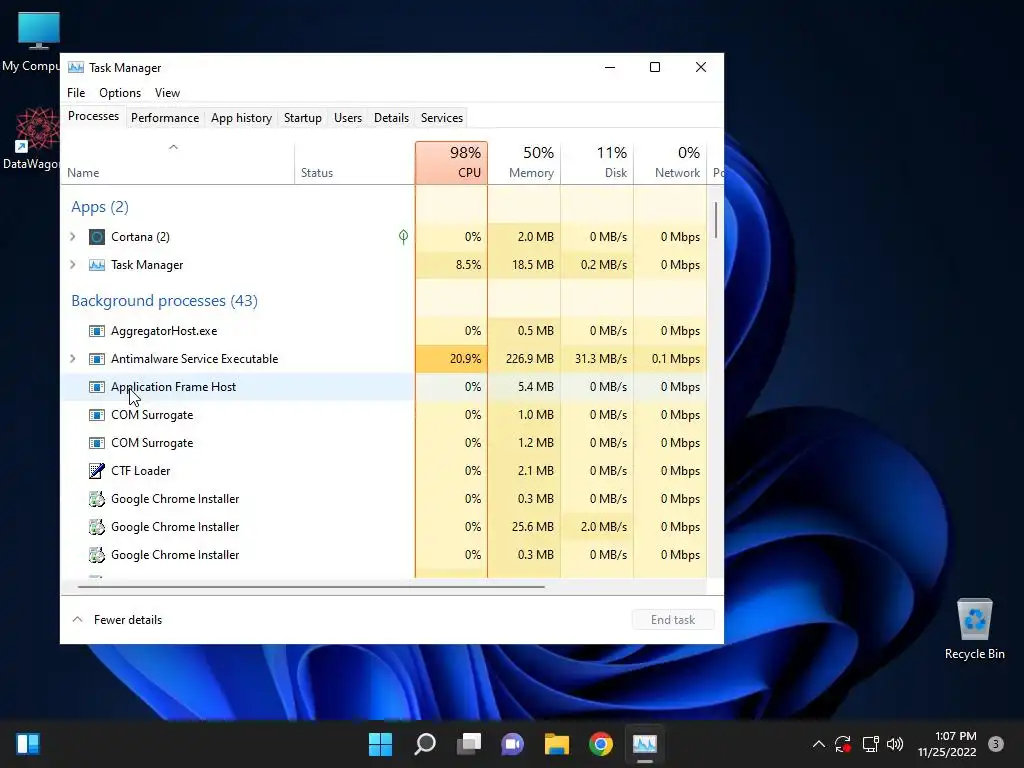Sort by the 0% Network column header
1024x768 pixels.
pyautogui.click(x=671, y=163)
